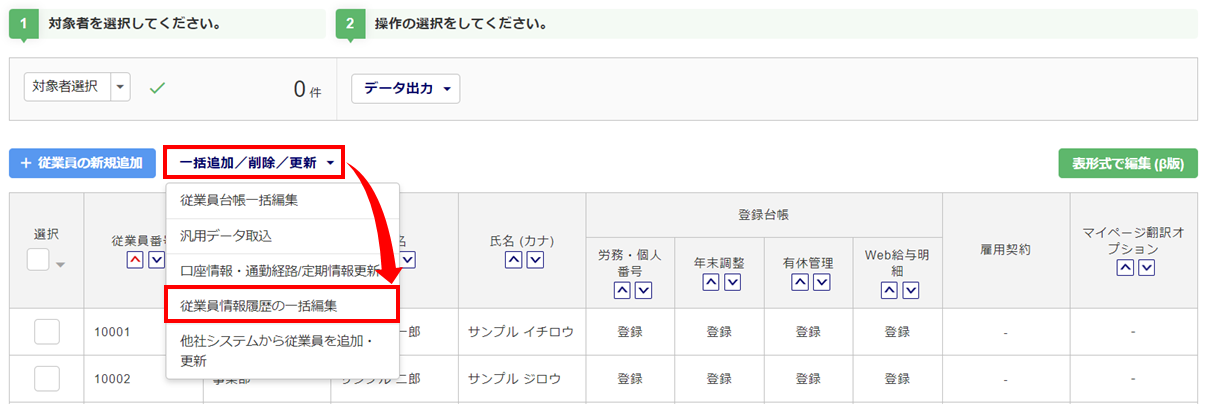Sort Web給与明細 column descending
Viewport: 1210px width, 404px height.
tap(910, 290)
